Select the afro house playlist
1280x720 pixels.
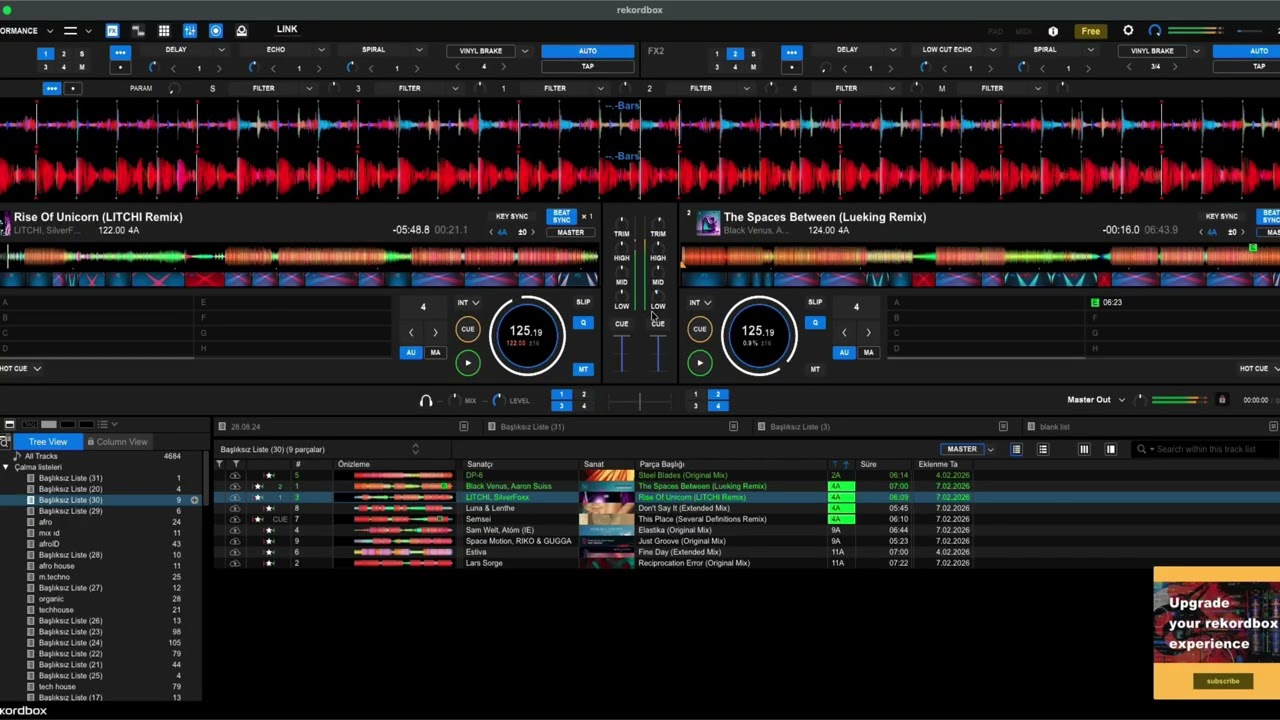click(56, 566)
